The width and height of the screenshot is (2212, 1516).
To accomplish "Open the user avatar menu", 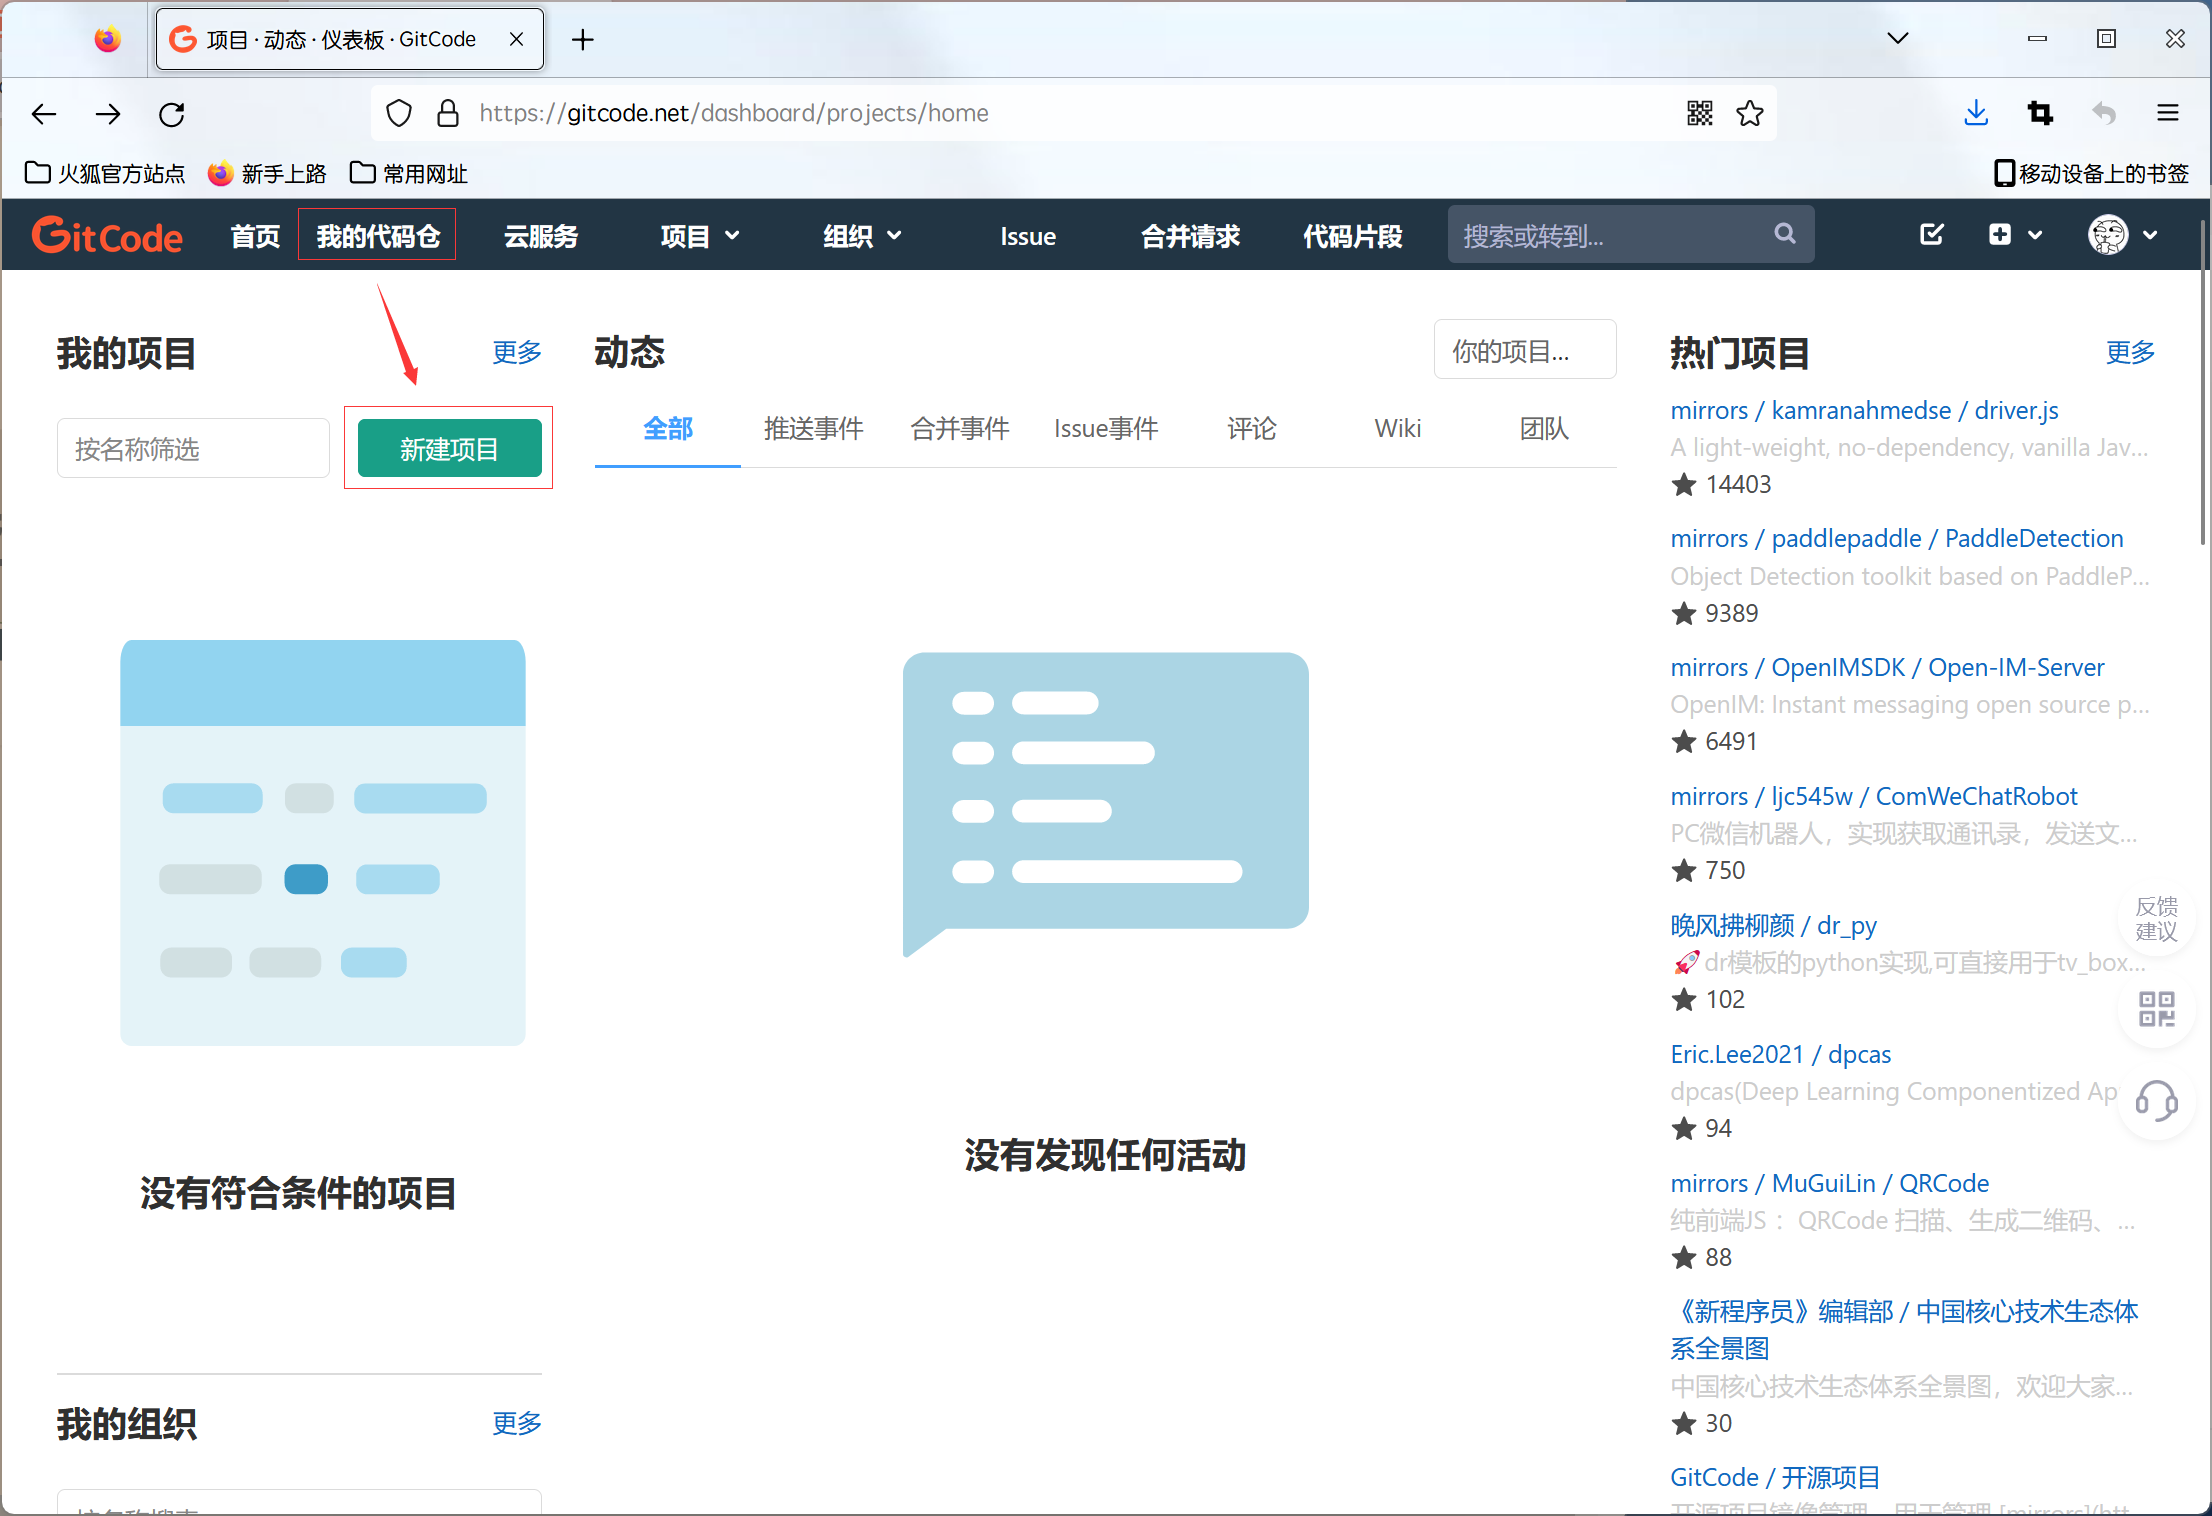I will click(x=2108, y=235).
